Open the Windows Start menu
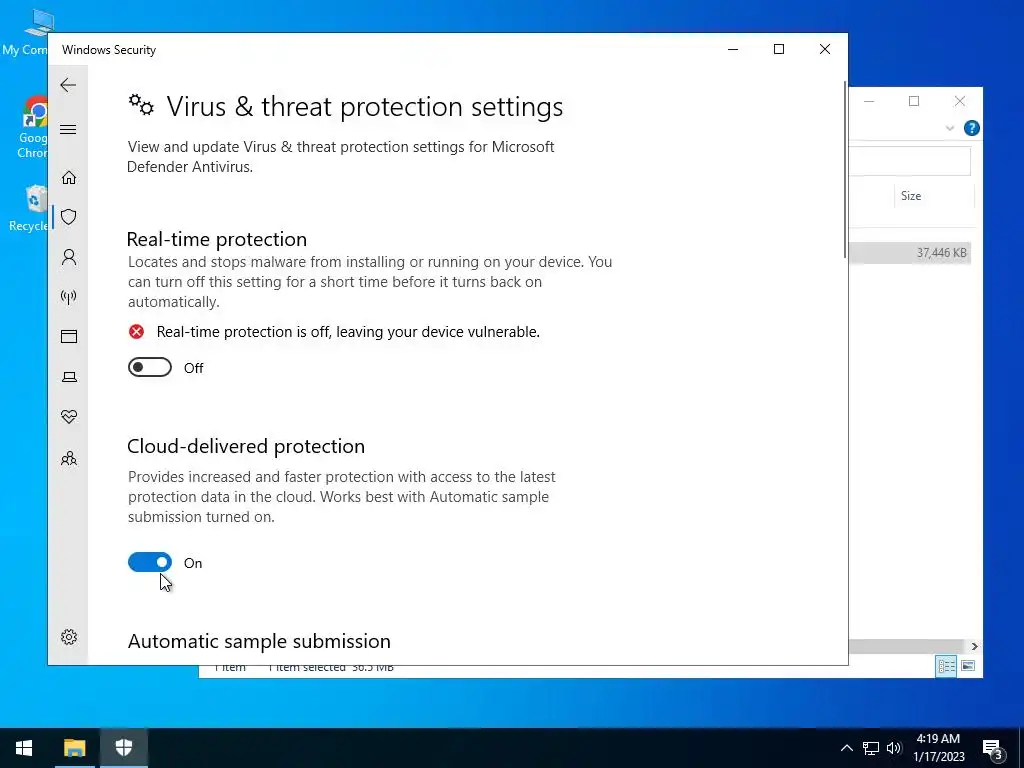 (x=24, y=748)
